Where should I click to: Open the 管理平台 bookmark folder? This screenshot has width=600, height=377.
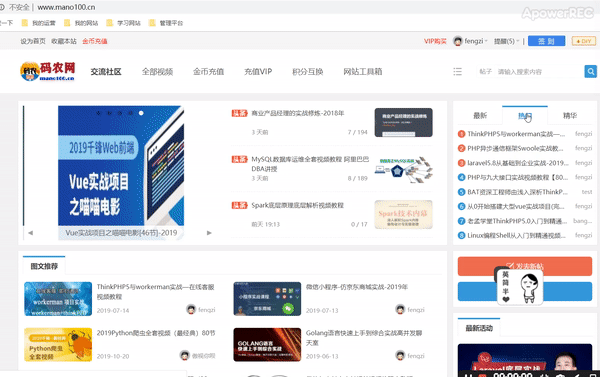pos(166,23)
